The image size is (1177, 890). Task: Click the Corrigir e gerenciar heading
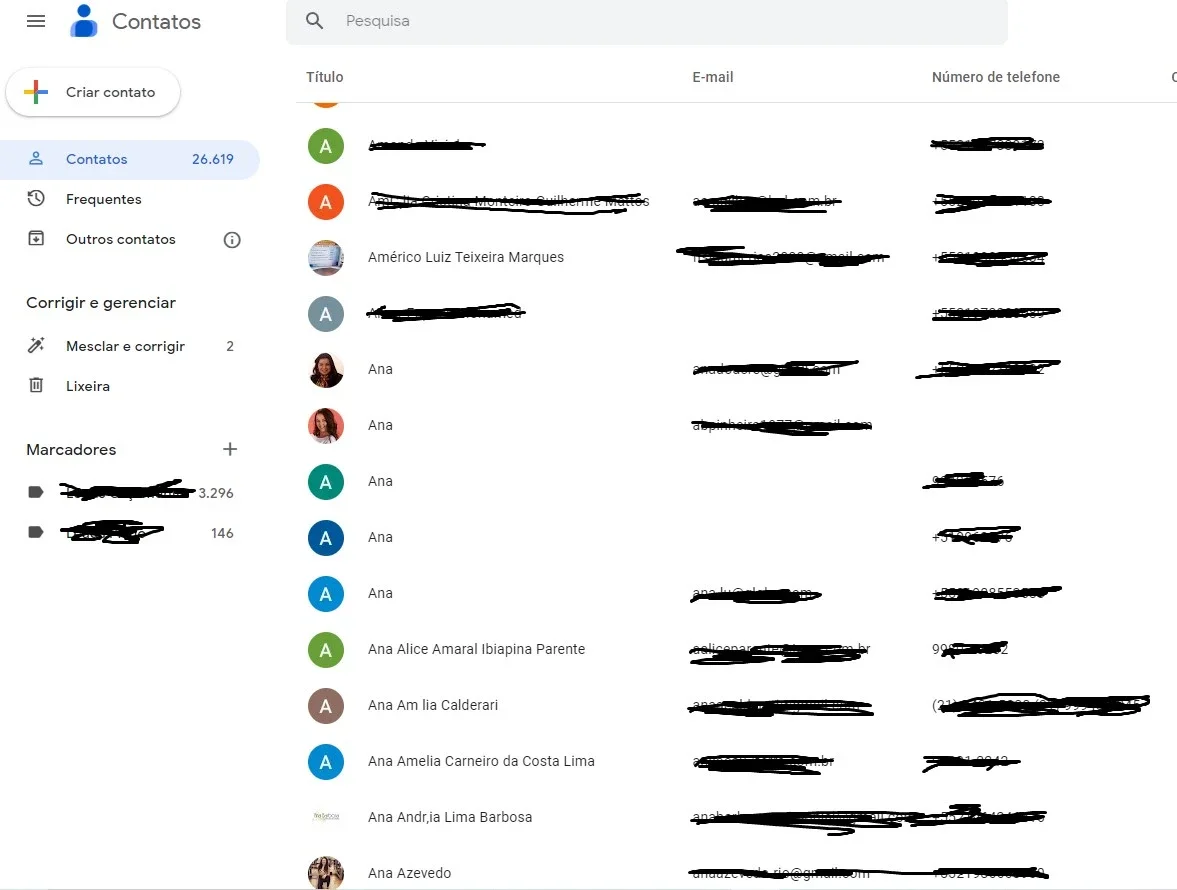(x=101, y=302)
